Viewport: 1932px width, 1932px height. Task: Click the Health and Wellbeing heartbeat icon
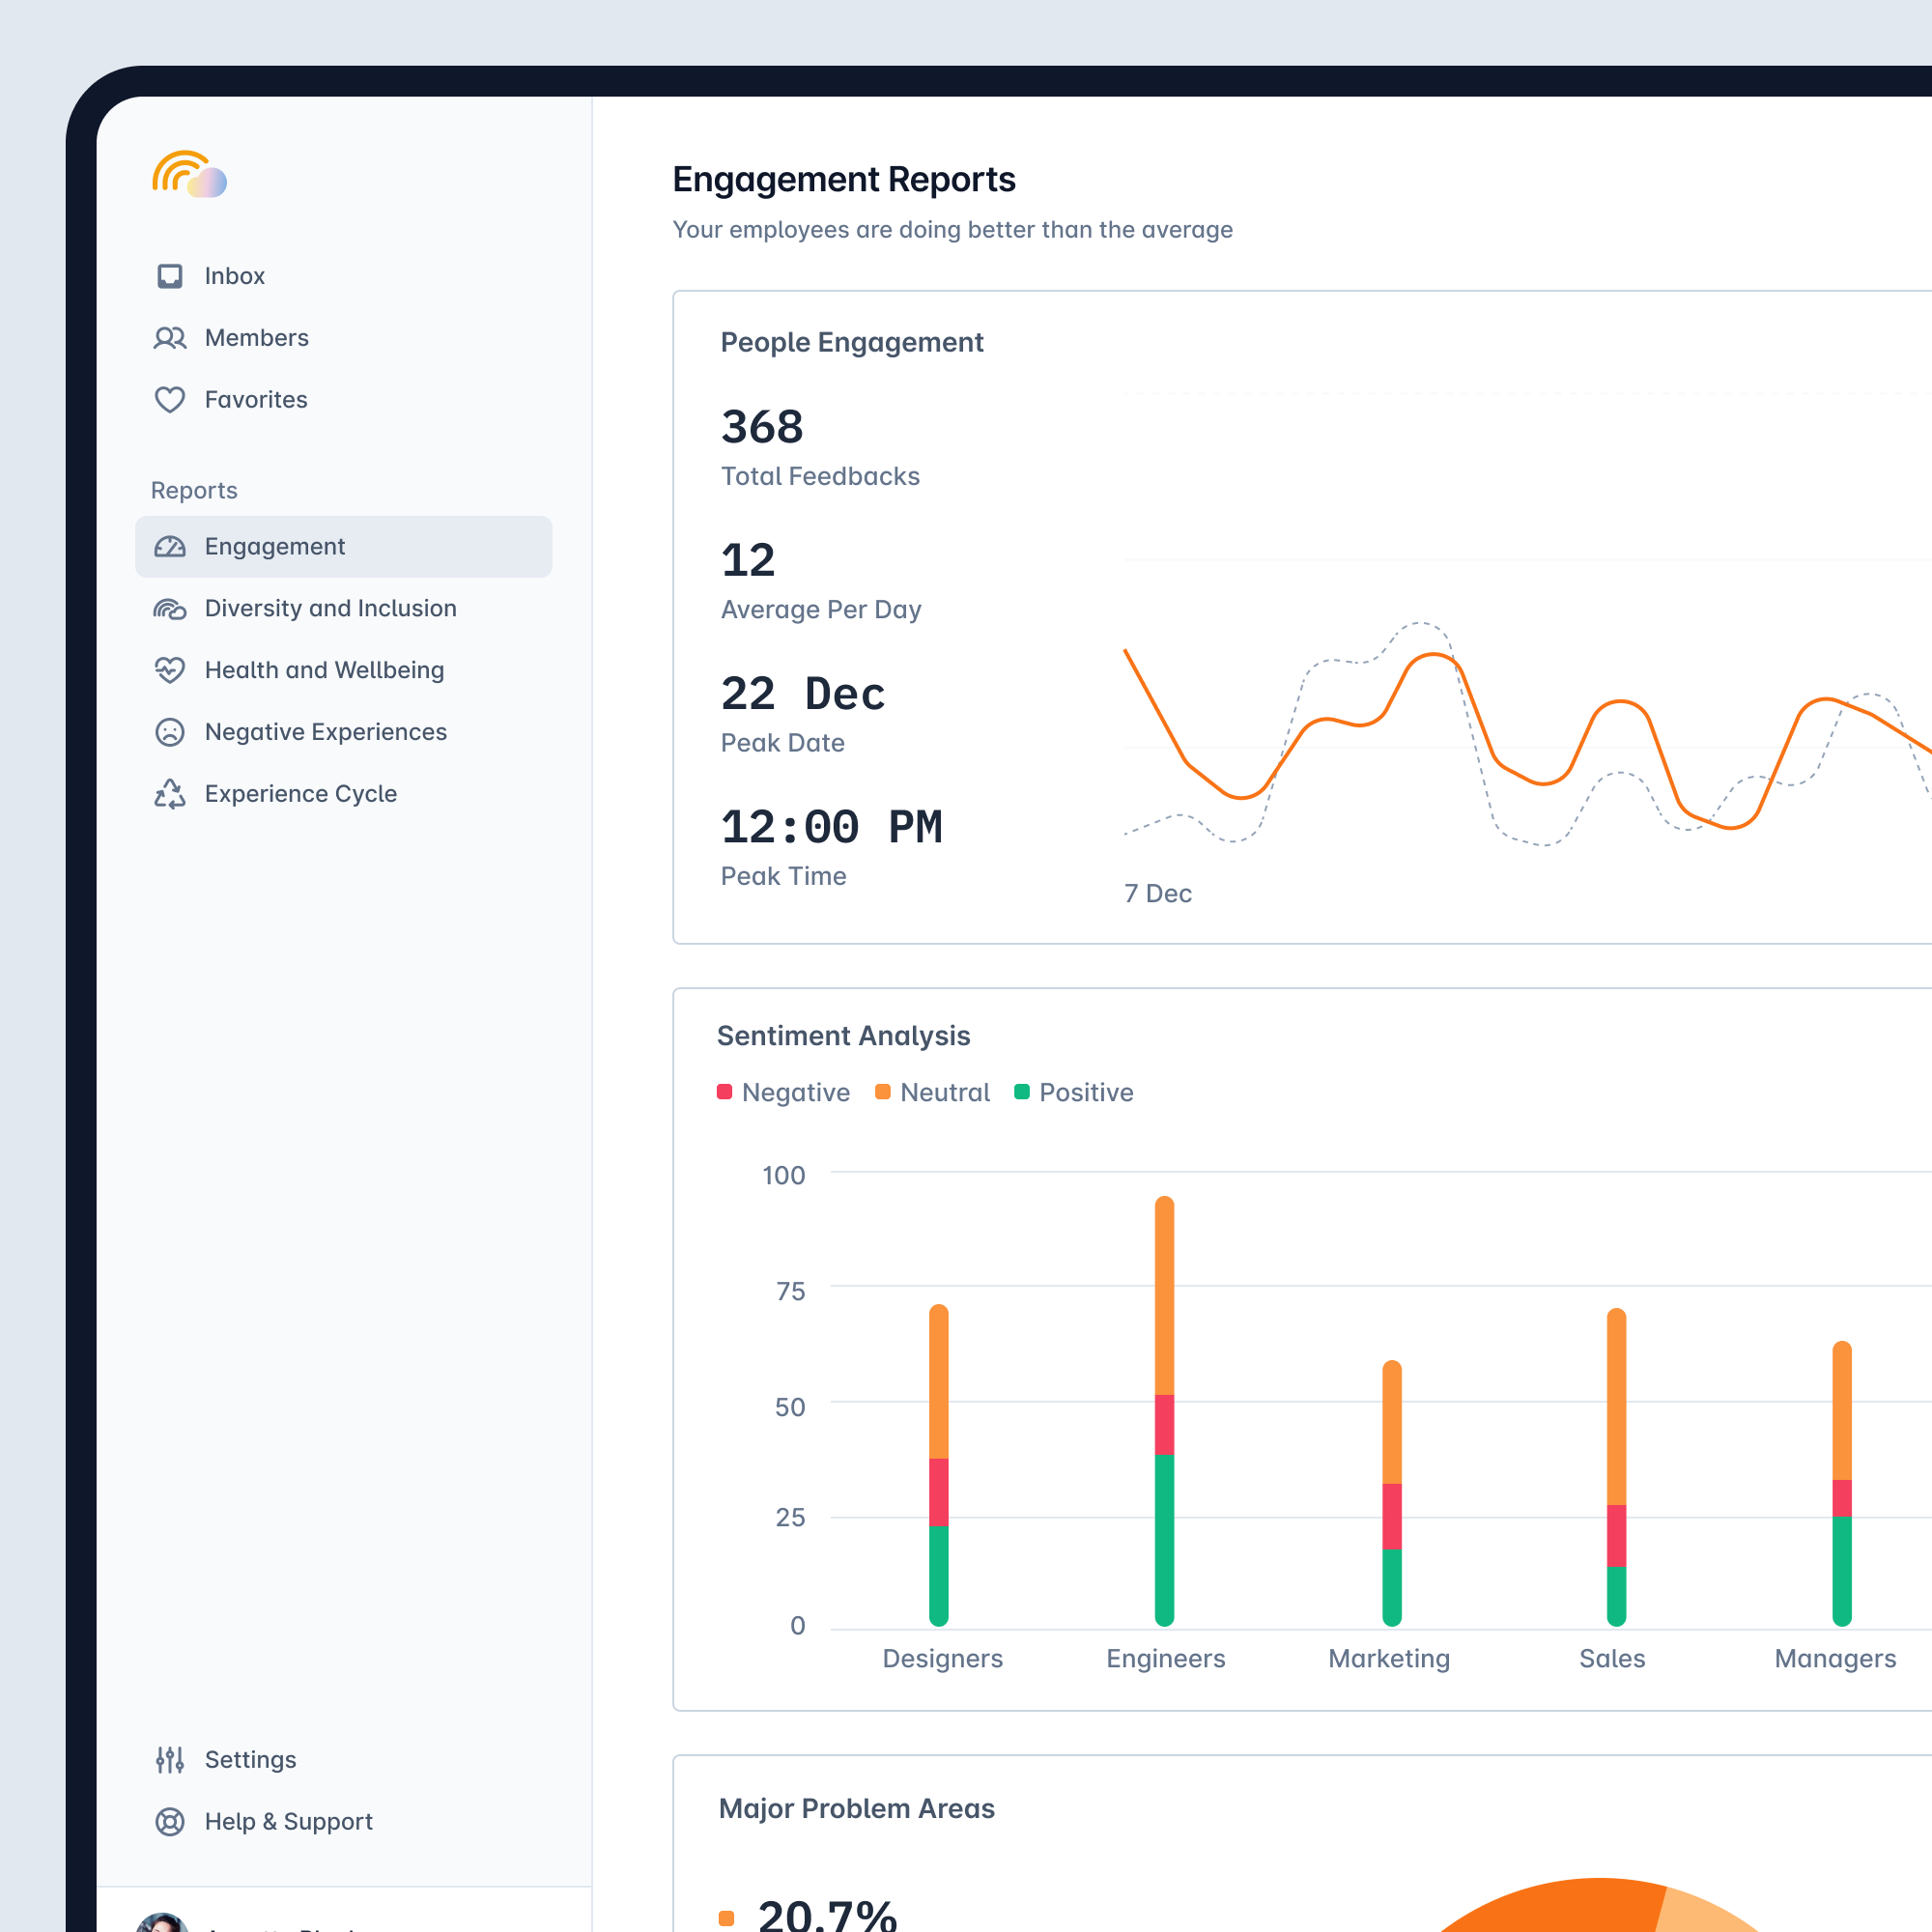170,670
